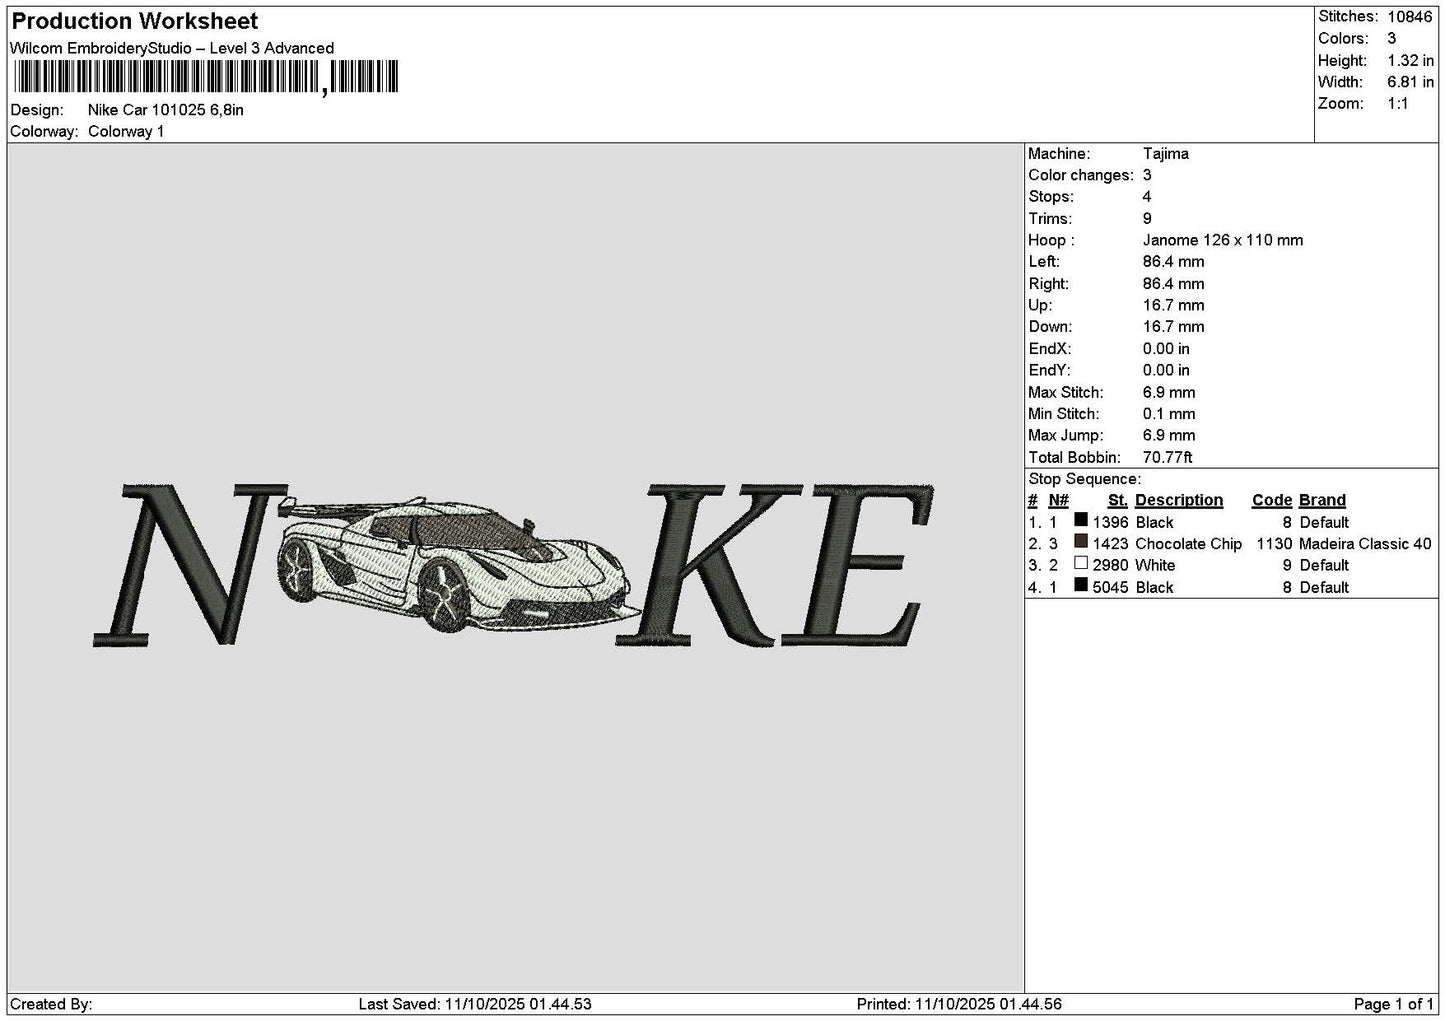Click the Chocolate Chip color swatch
This screenshot has height=1021, width=1445.
pos(1081,542)
